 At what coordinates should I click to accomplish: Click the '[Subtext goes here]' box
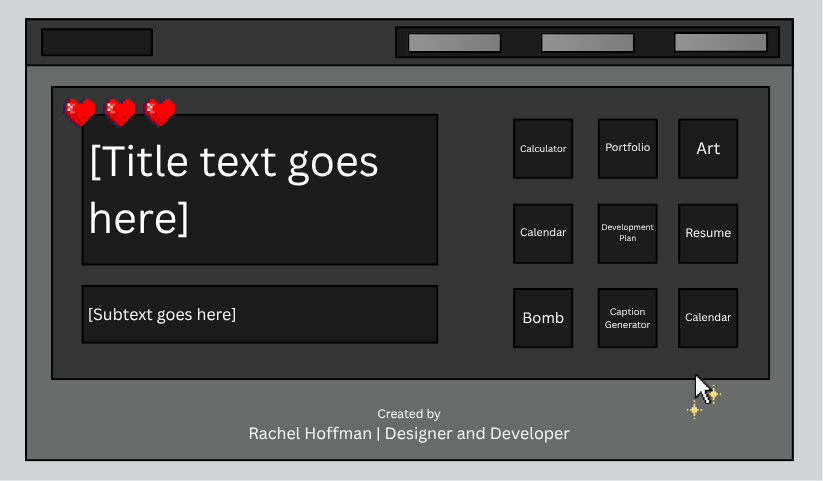(x=259, y=314)
